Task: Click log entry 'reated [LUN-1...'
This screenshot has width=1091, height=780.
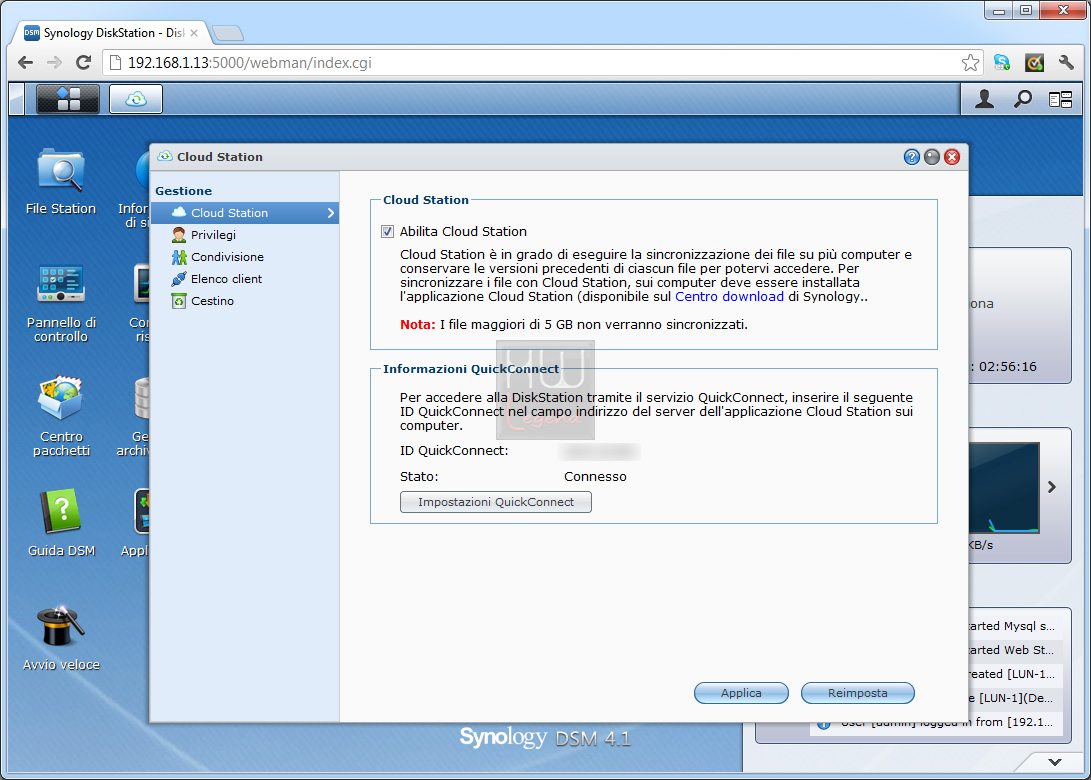Action: point(1013,674)
